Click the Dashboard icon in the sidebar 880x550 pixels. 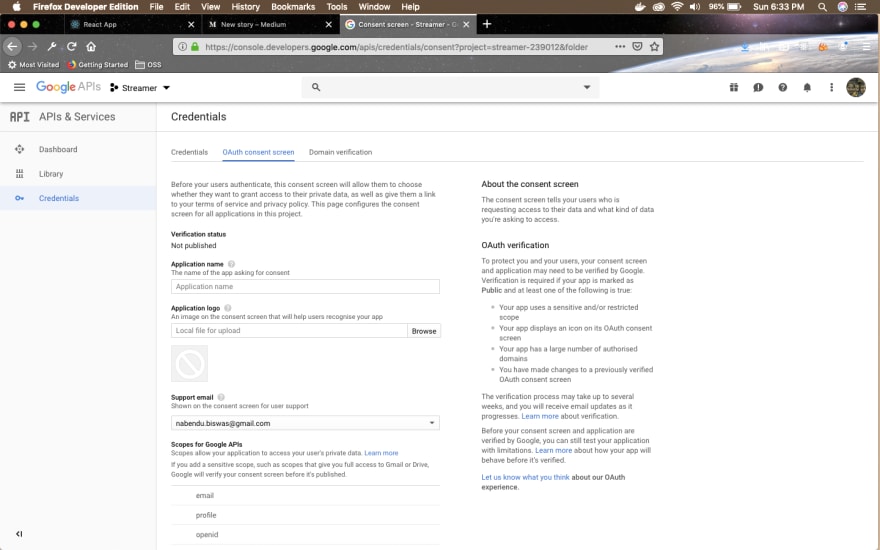pos(20,149)
